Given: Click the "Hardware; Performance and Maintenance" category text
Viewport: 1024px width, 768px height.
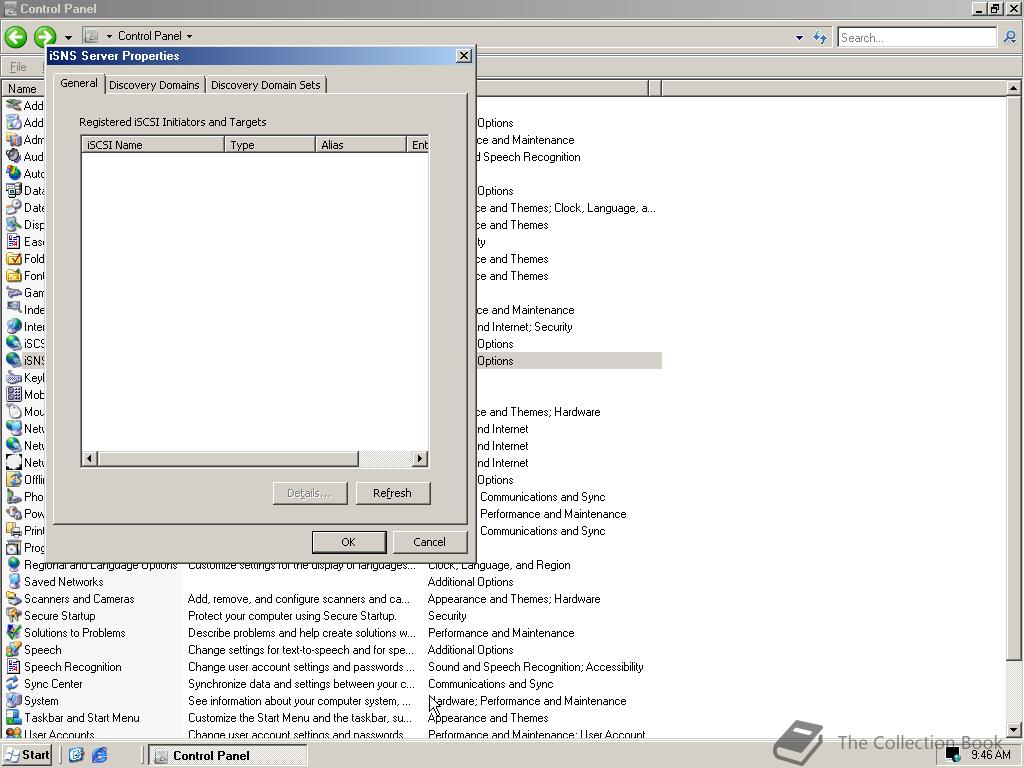Looking at the screenshot, I should [x=527, y=701].
